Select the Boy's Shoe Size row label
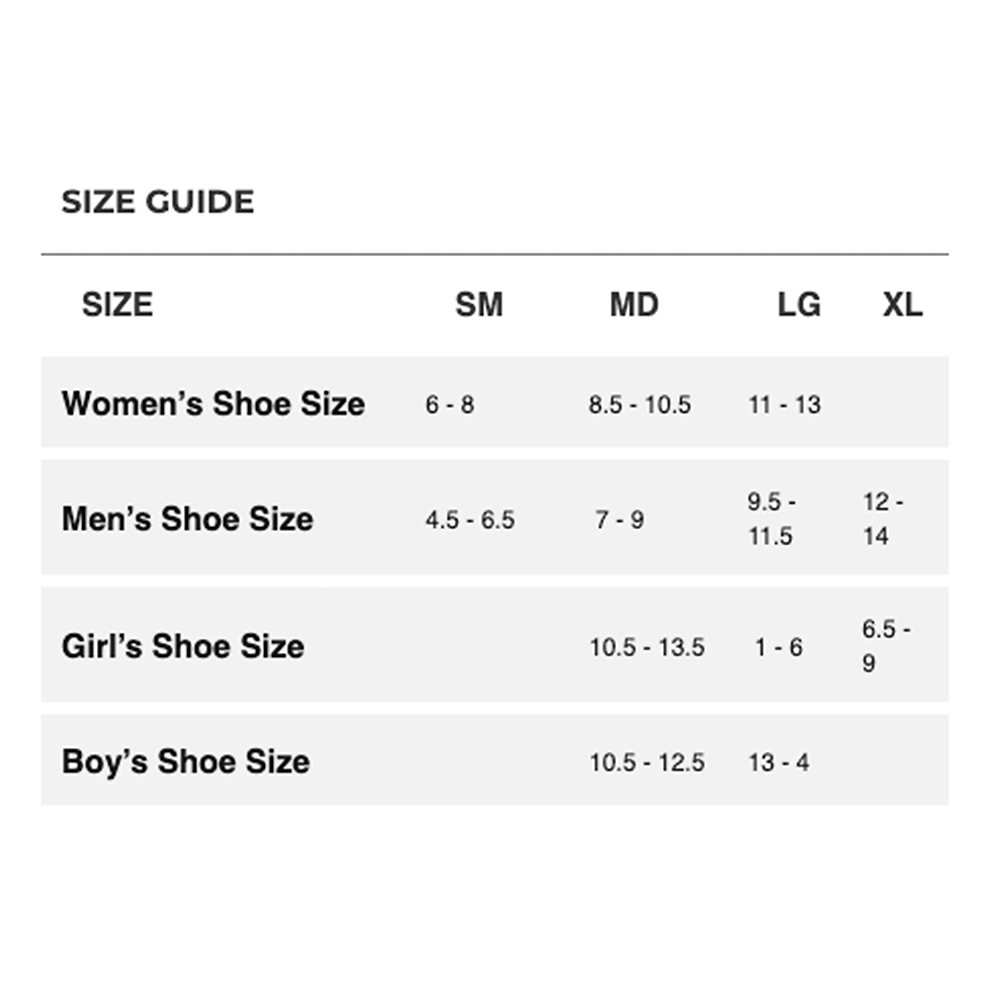This screenshot has height=1000, width=1000. pyautogui.click(x=186, y=762)
